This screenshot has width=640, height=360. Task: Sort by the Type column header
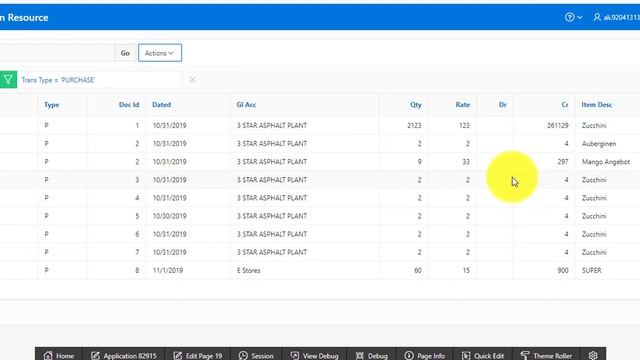click(x=51, y=105)
